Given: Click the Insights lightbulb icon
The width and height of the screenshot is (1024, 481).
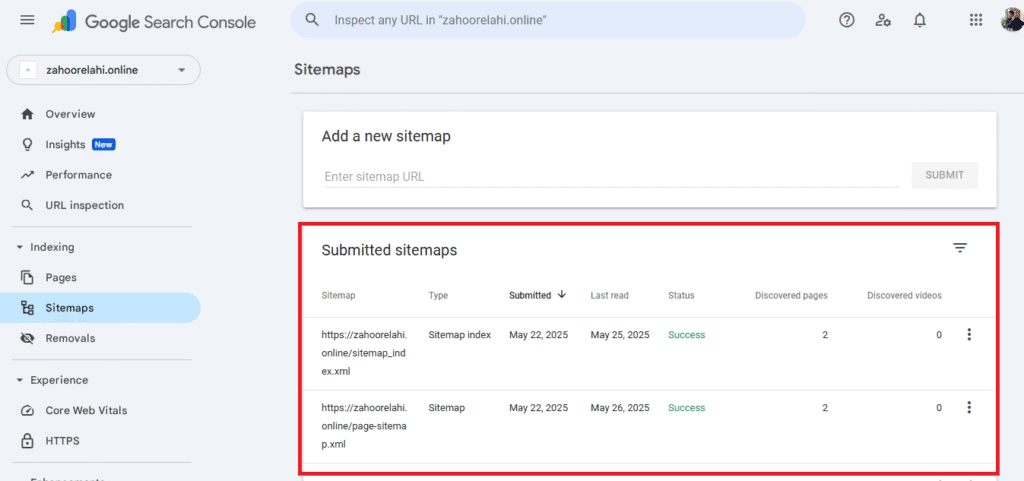Looking at the screenshot, I should coord(27,144).
